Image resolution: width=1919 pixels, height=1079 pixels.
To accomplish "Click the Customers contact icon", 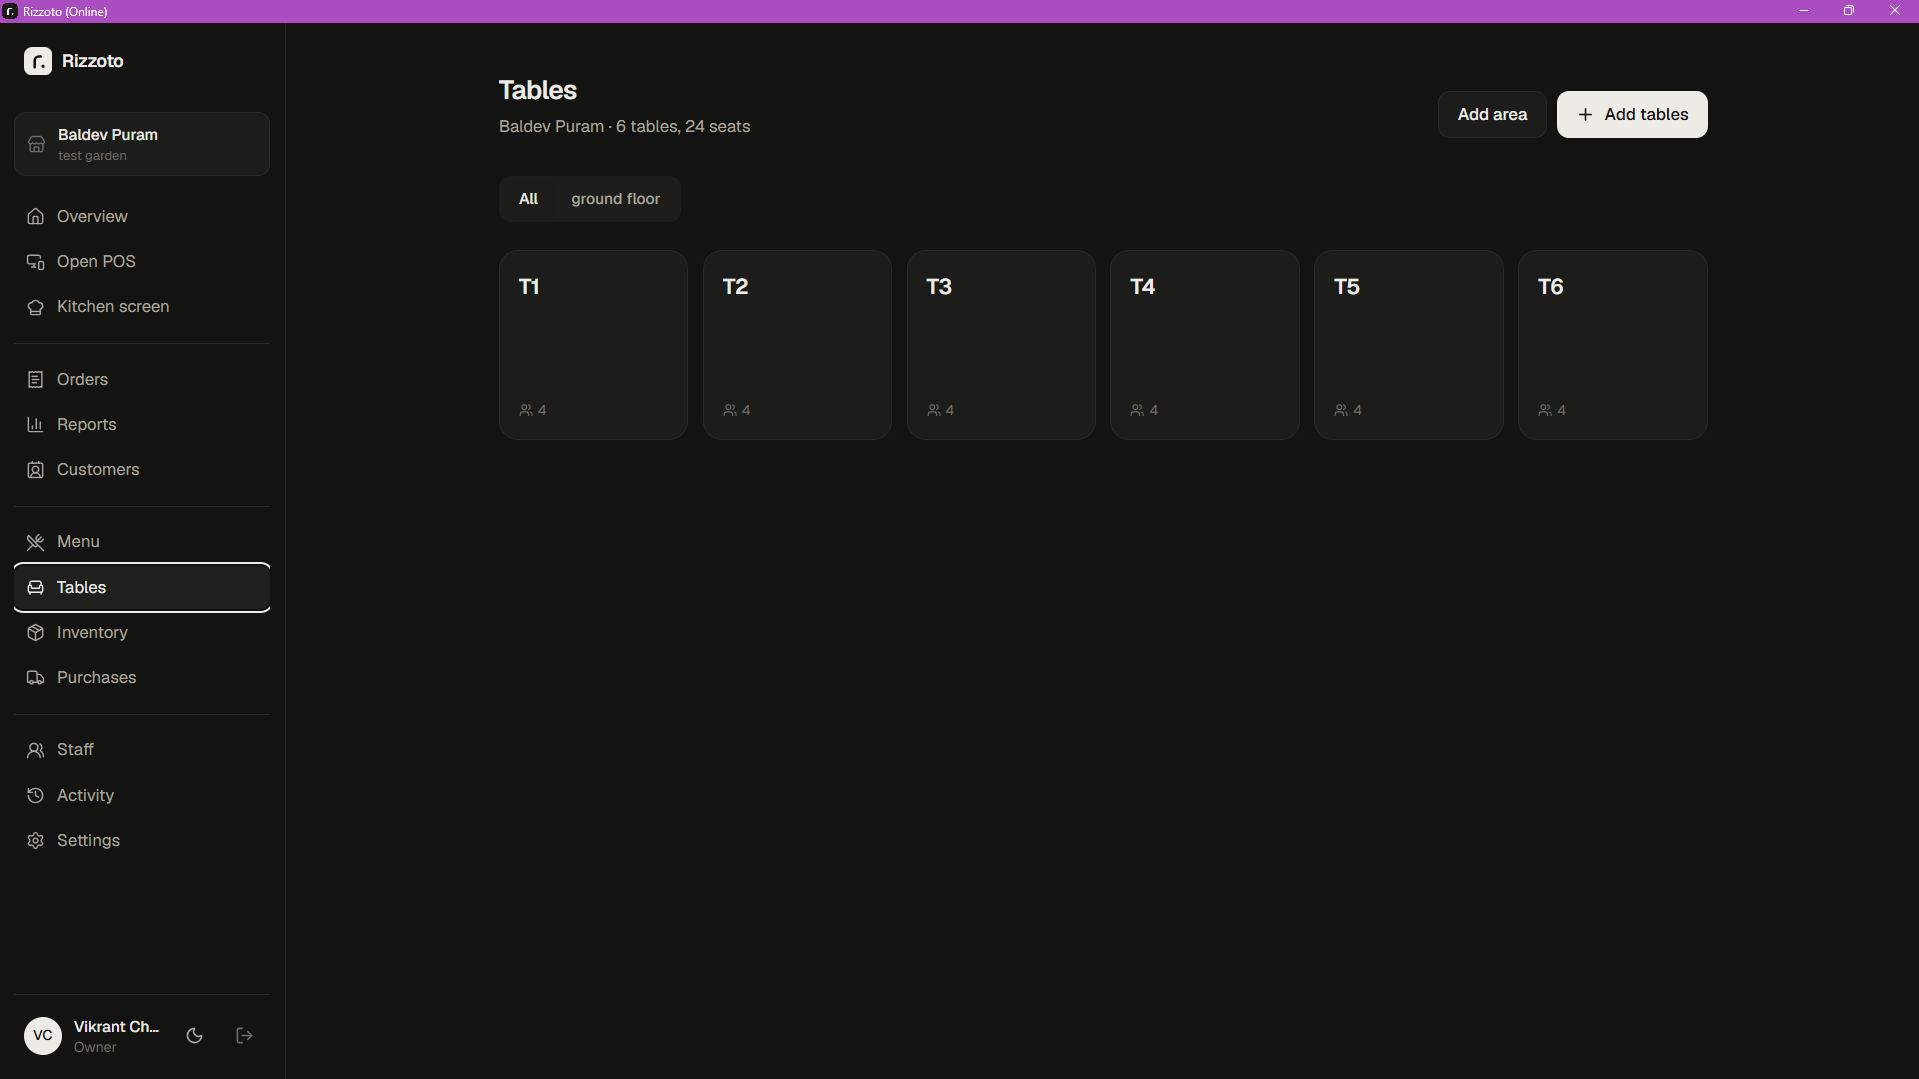I will [x=36, y=470].
